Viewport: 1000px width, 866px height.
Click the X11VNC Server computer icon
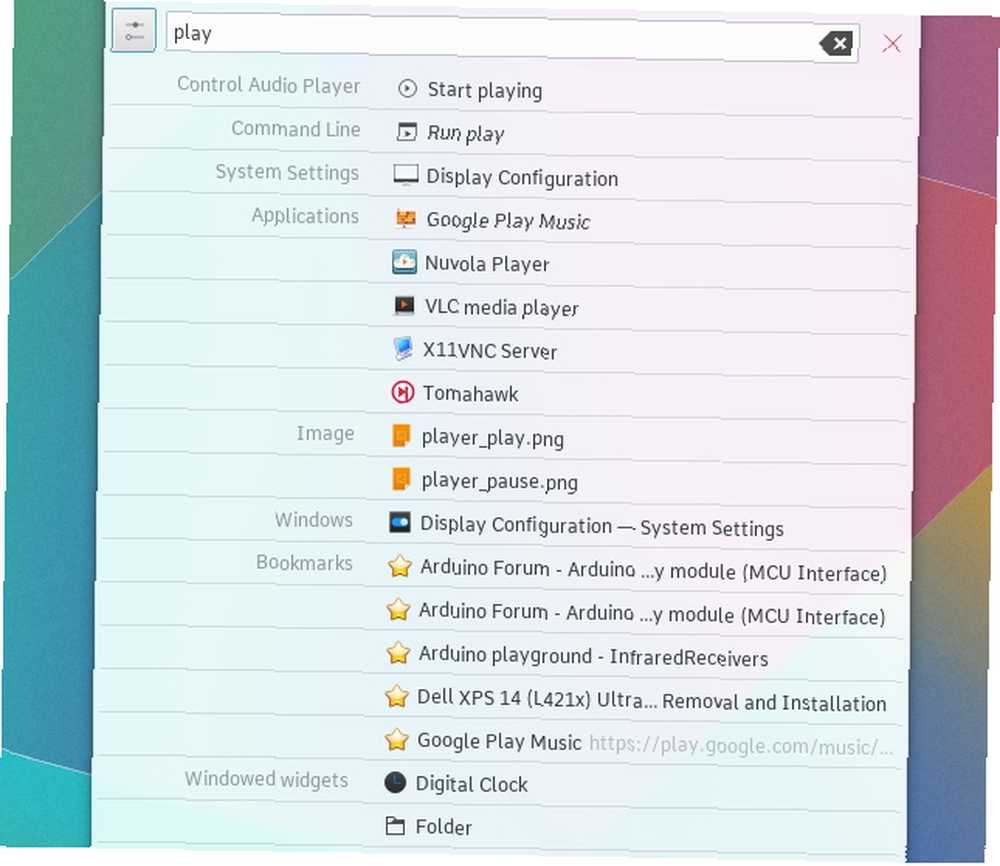point(403,348)
